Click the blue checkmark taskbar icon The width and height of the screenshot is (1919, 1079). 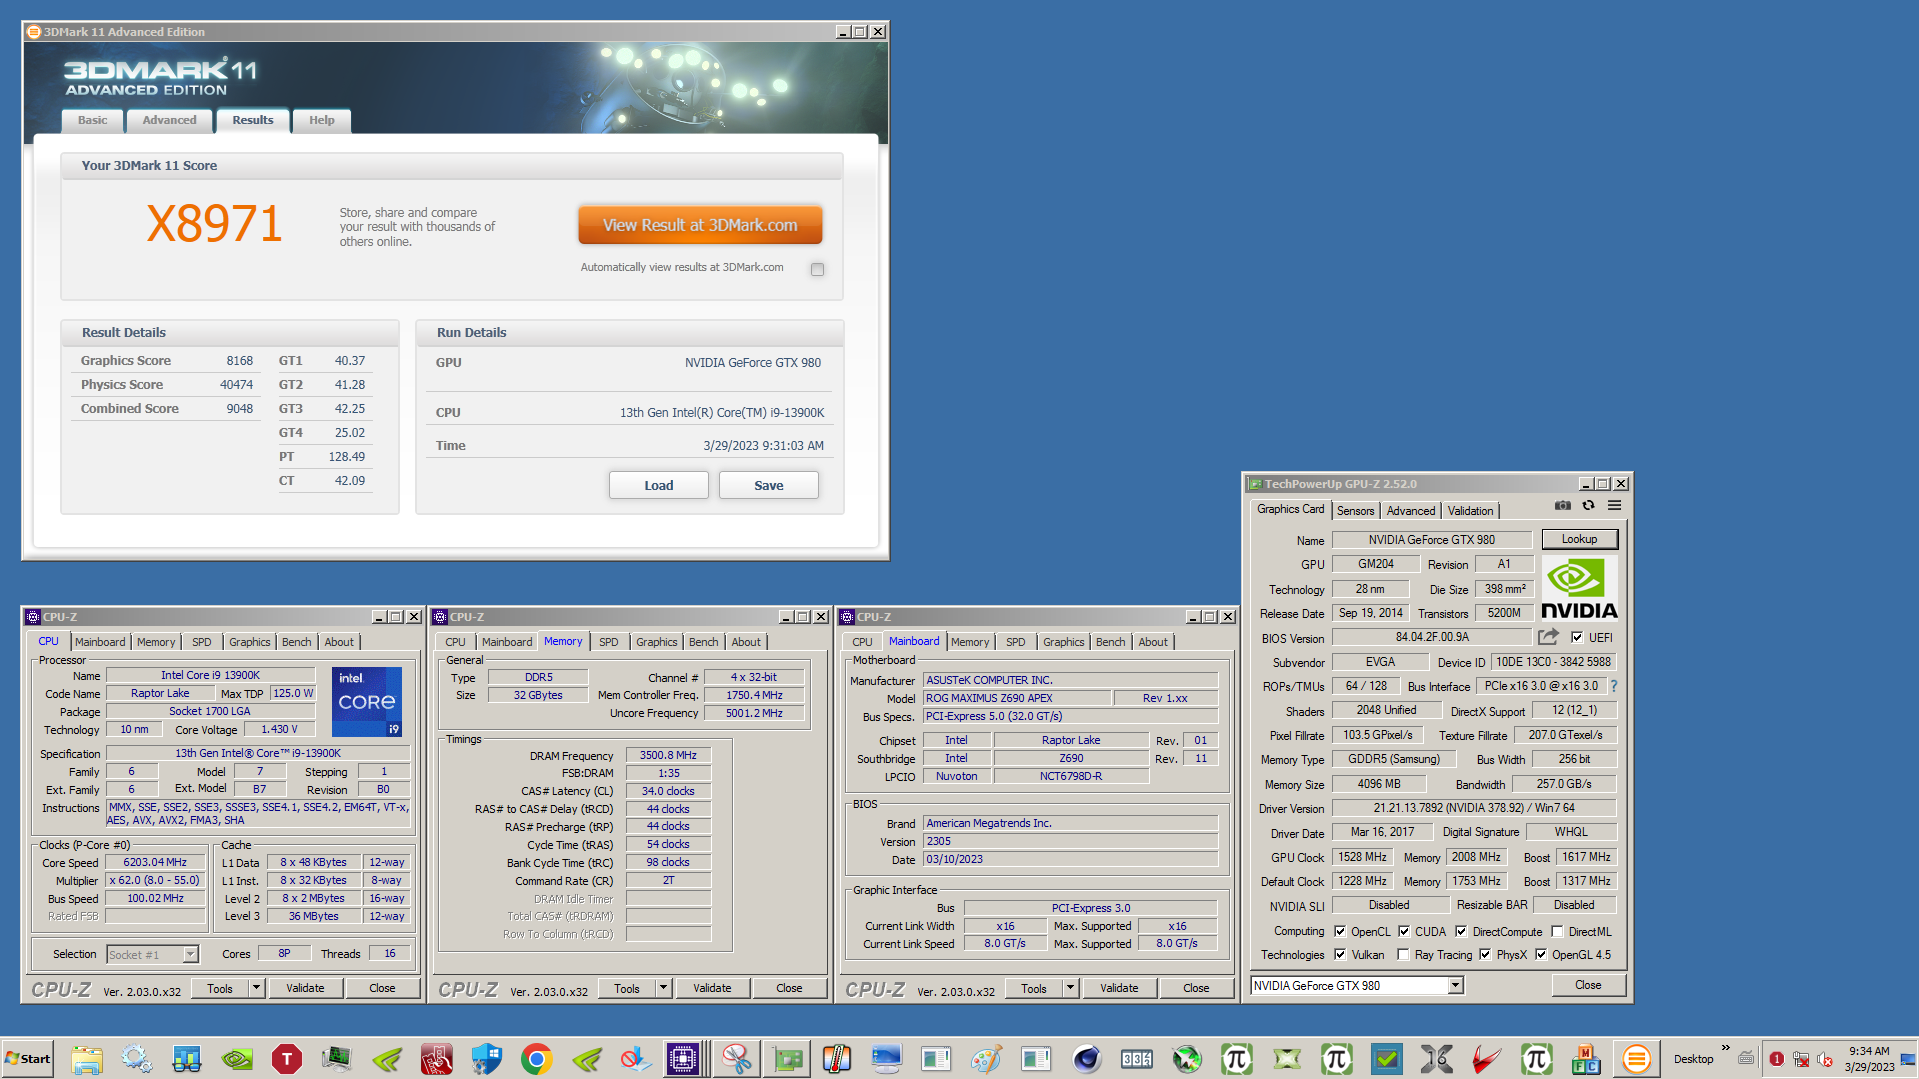1387,1059
